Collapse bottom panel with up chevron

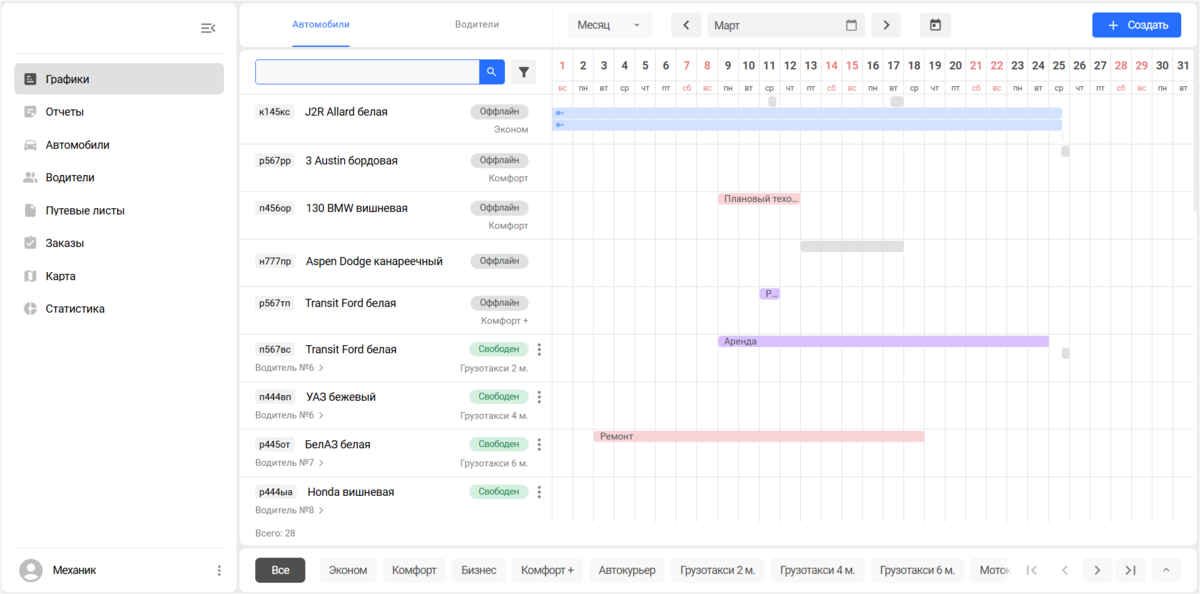click(x=1165, y=570)
